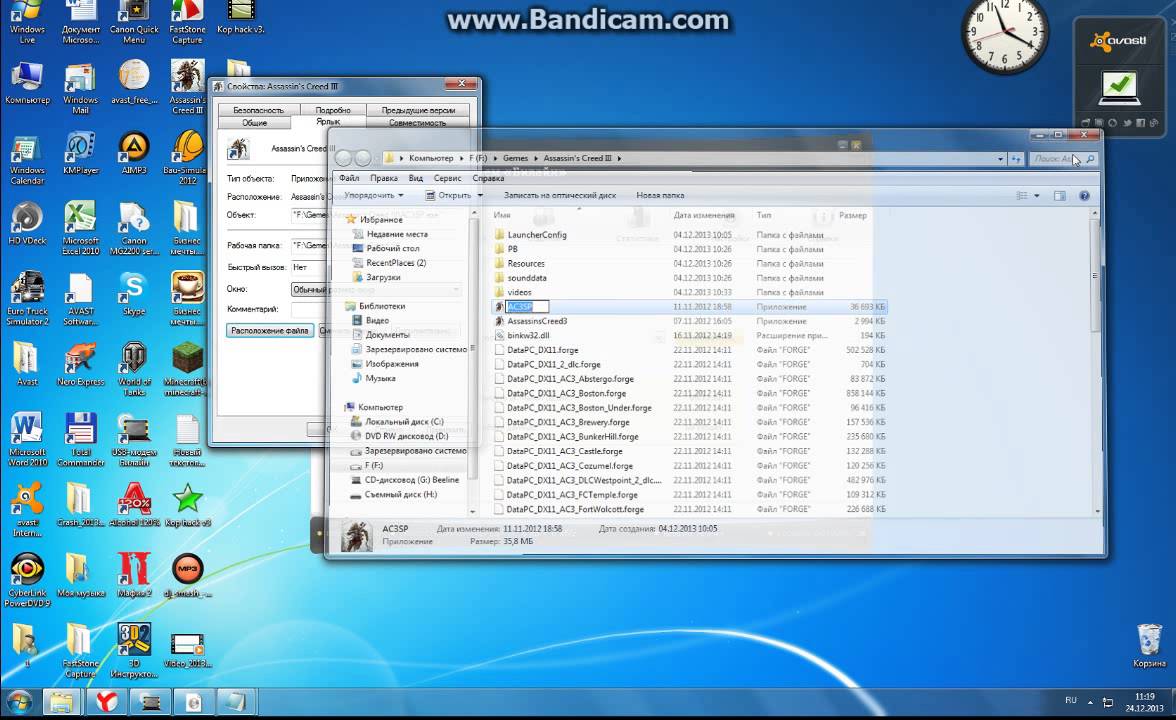Viewport: 1176px width, 720px height.
Task: Open the HD VDeck desktop icon
Action: pos(27,224)
